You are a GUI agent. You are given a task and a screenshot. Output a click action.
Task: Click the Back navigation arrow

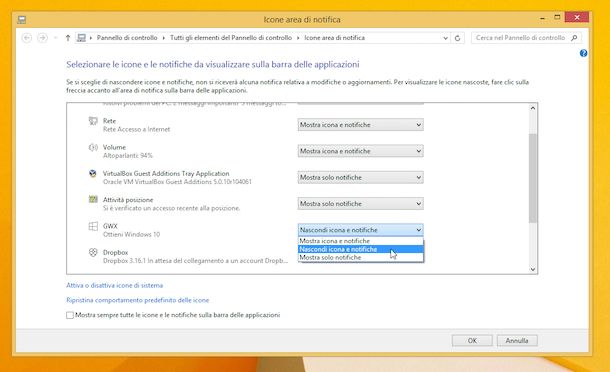(x=26, y=38)
